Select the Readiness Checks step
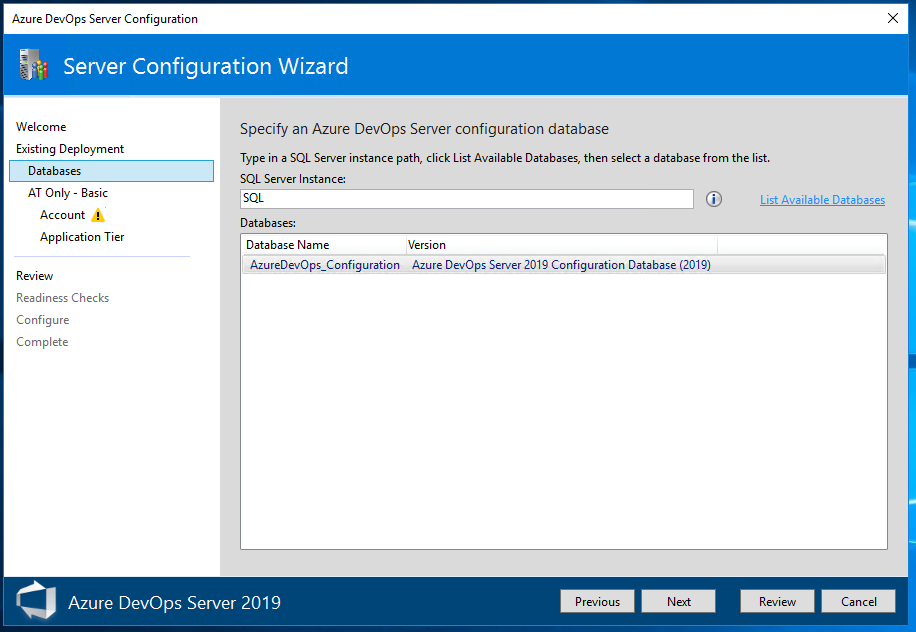 63,298
